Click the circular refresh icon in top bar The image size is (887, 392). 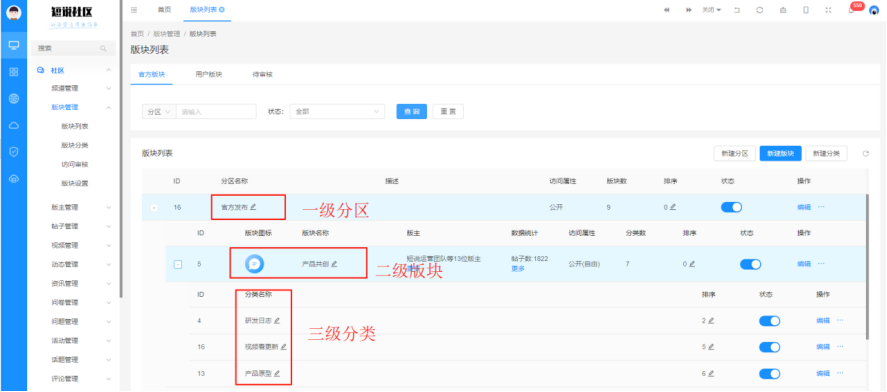760,10
